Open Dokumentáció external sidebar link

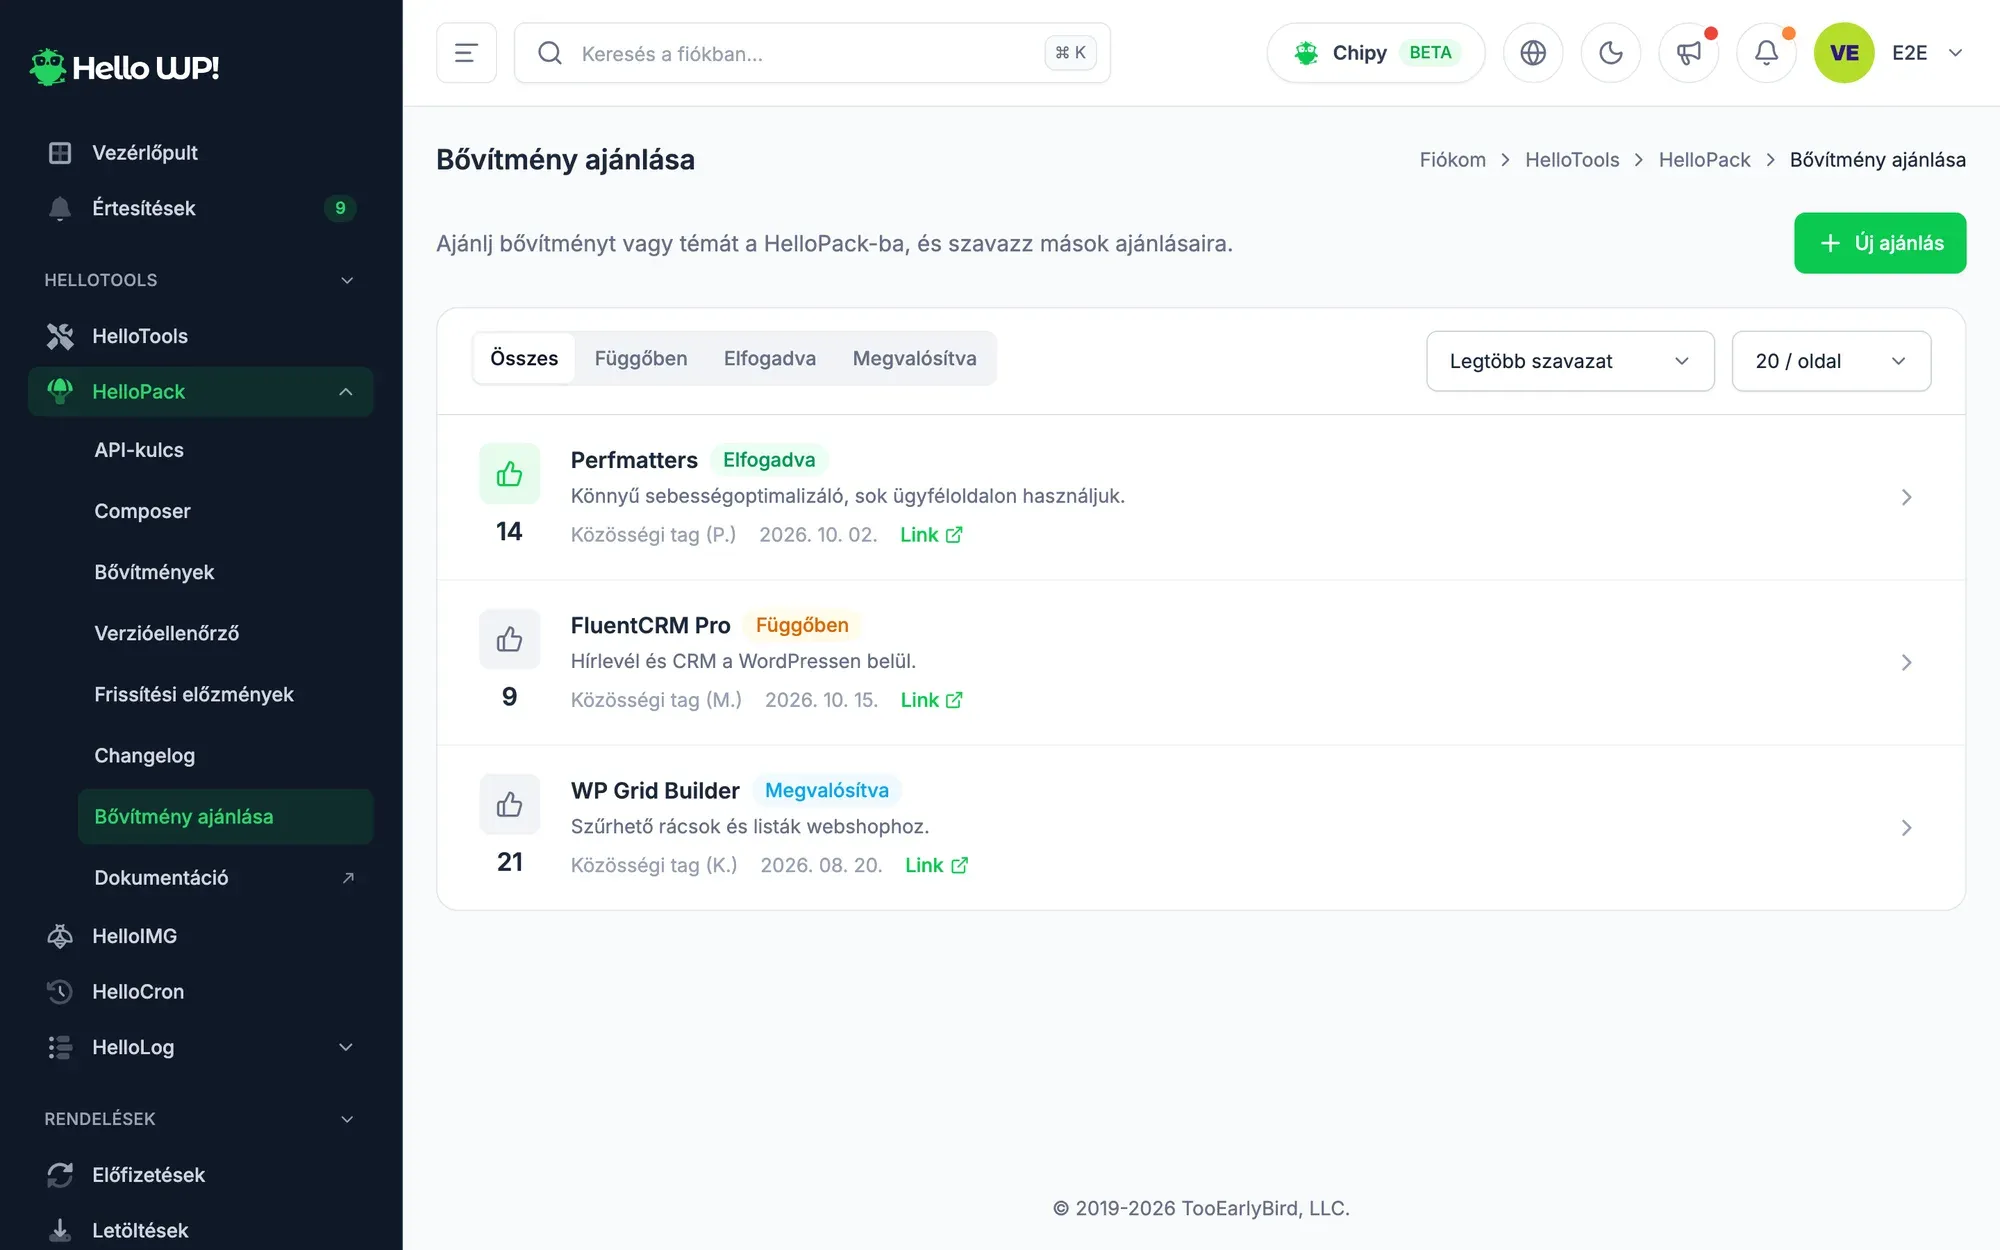click(225, 878)
